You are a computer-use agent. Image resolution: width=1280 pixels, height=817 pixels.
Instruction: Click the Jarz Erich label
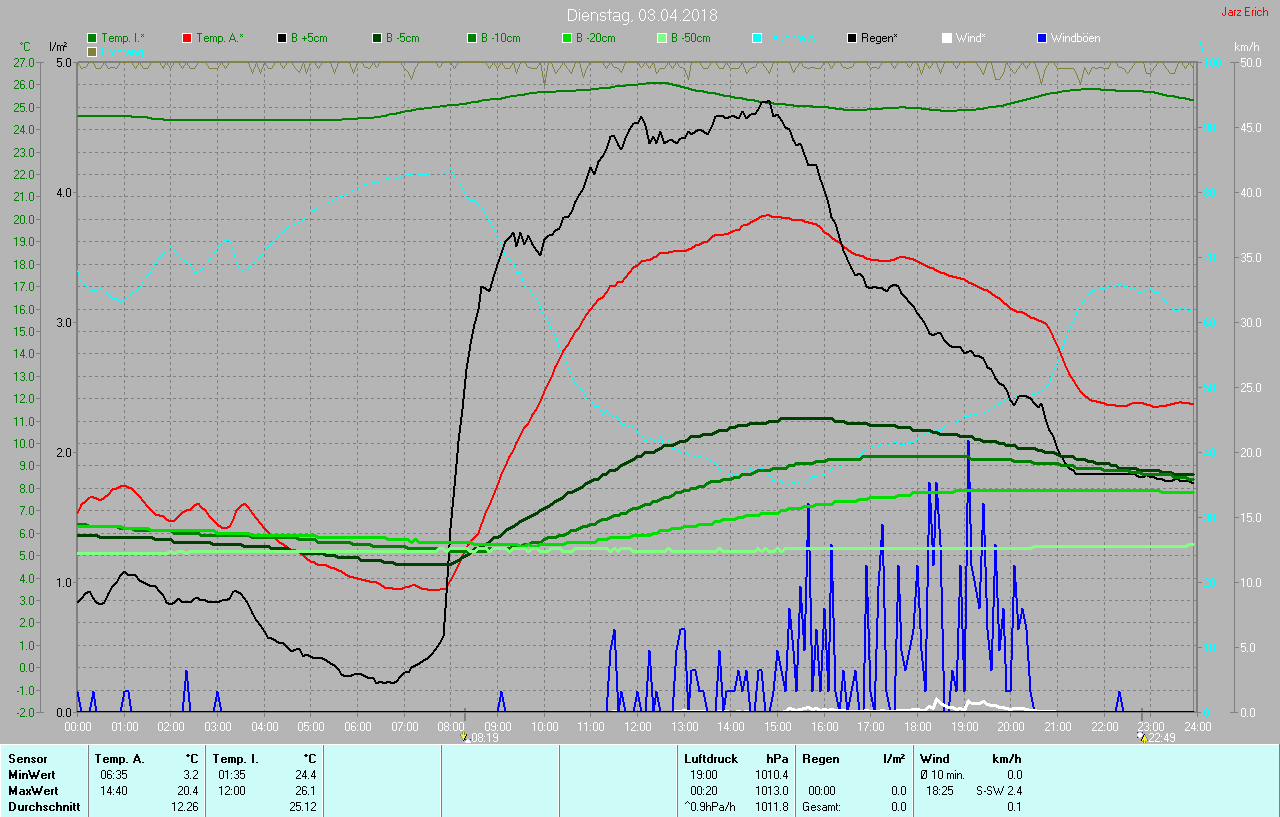(1244, 13)
